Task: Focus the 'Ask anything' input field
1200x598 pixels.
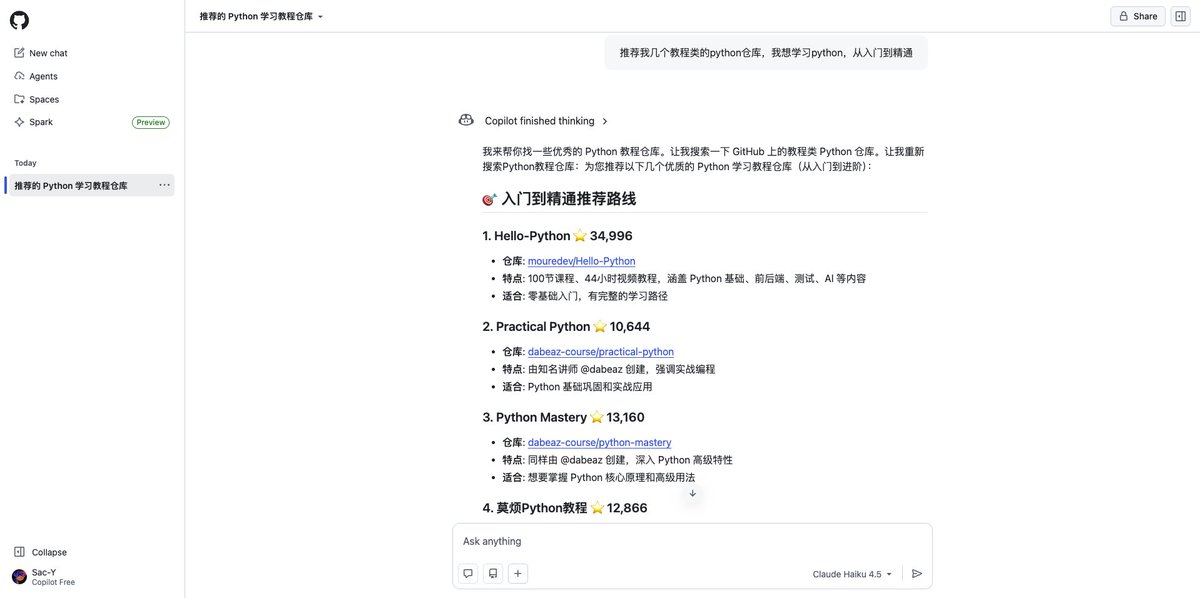Action: [x=692, y=541]
